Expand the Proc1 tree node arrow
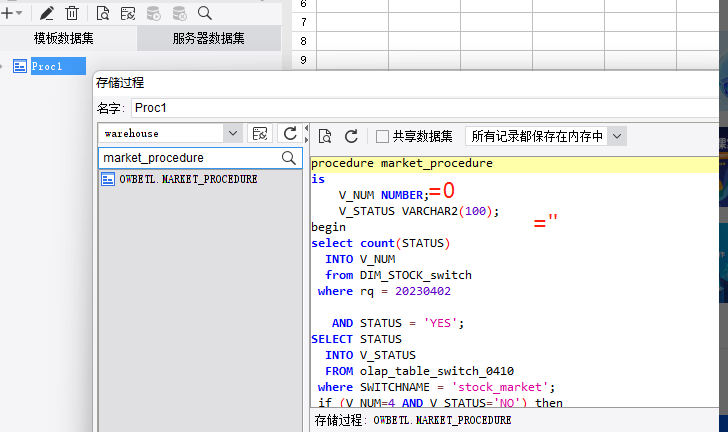The image size is (728, 432). pos(1,66)
